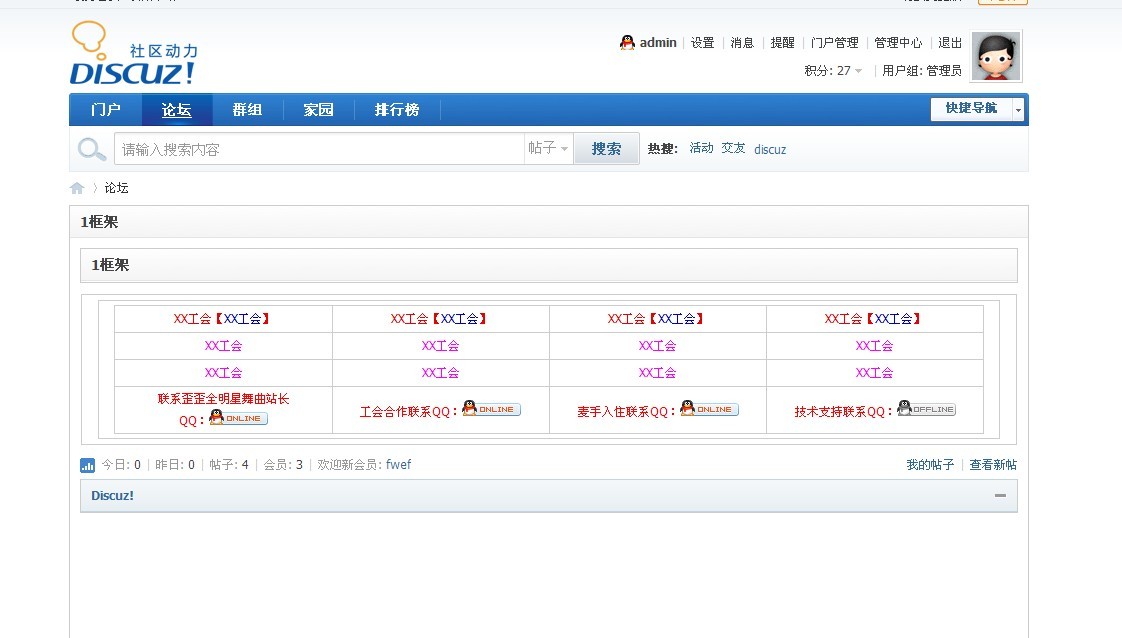Screen dimensions: 1122x638
Task: Open the admin profile link
Action: [x=658, y=42]
